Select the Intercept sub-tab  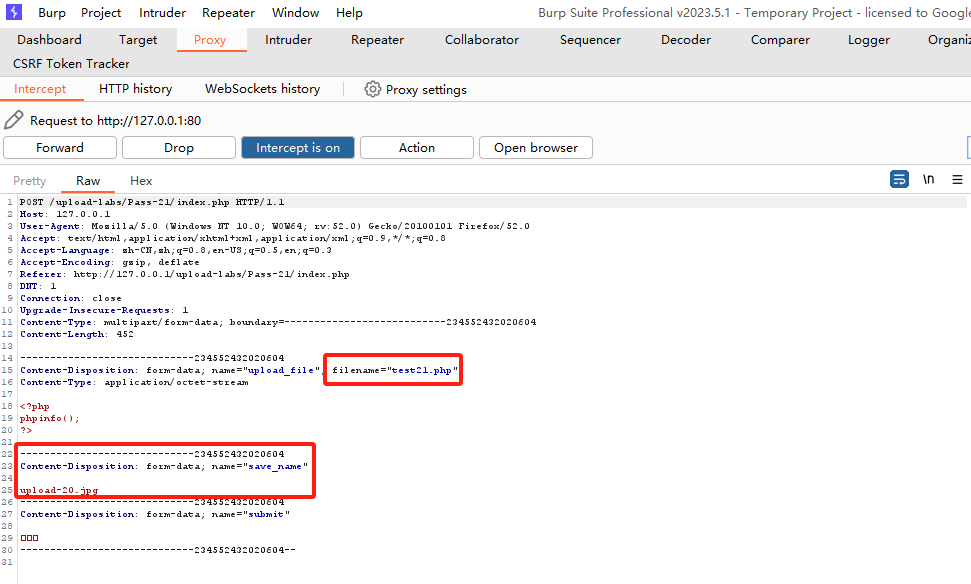(x=40, y=89)
